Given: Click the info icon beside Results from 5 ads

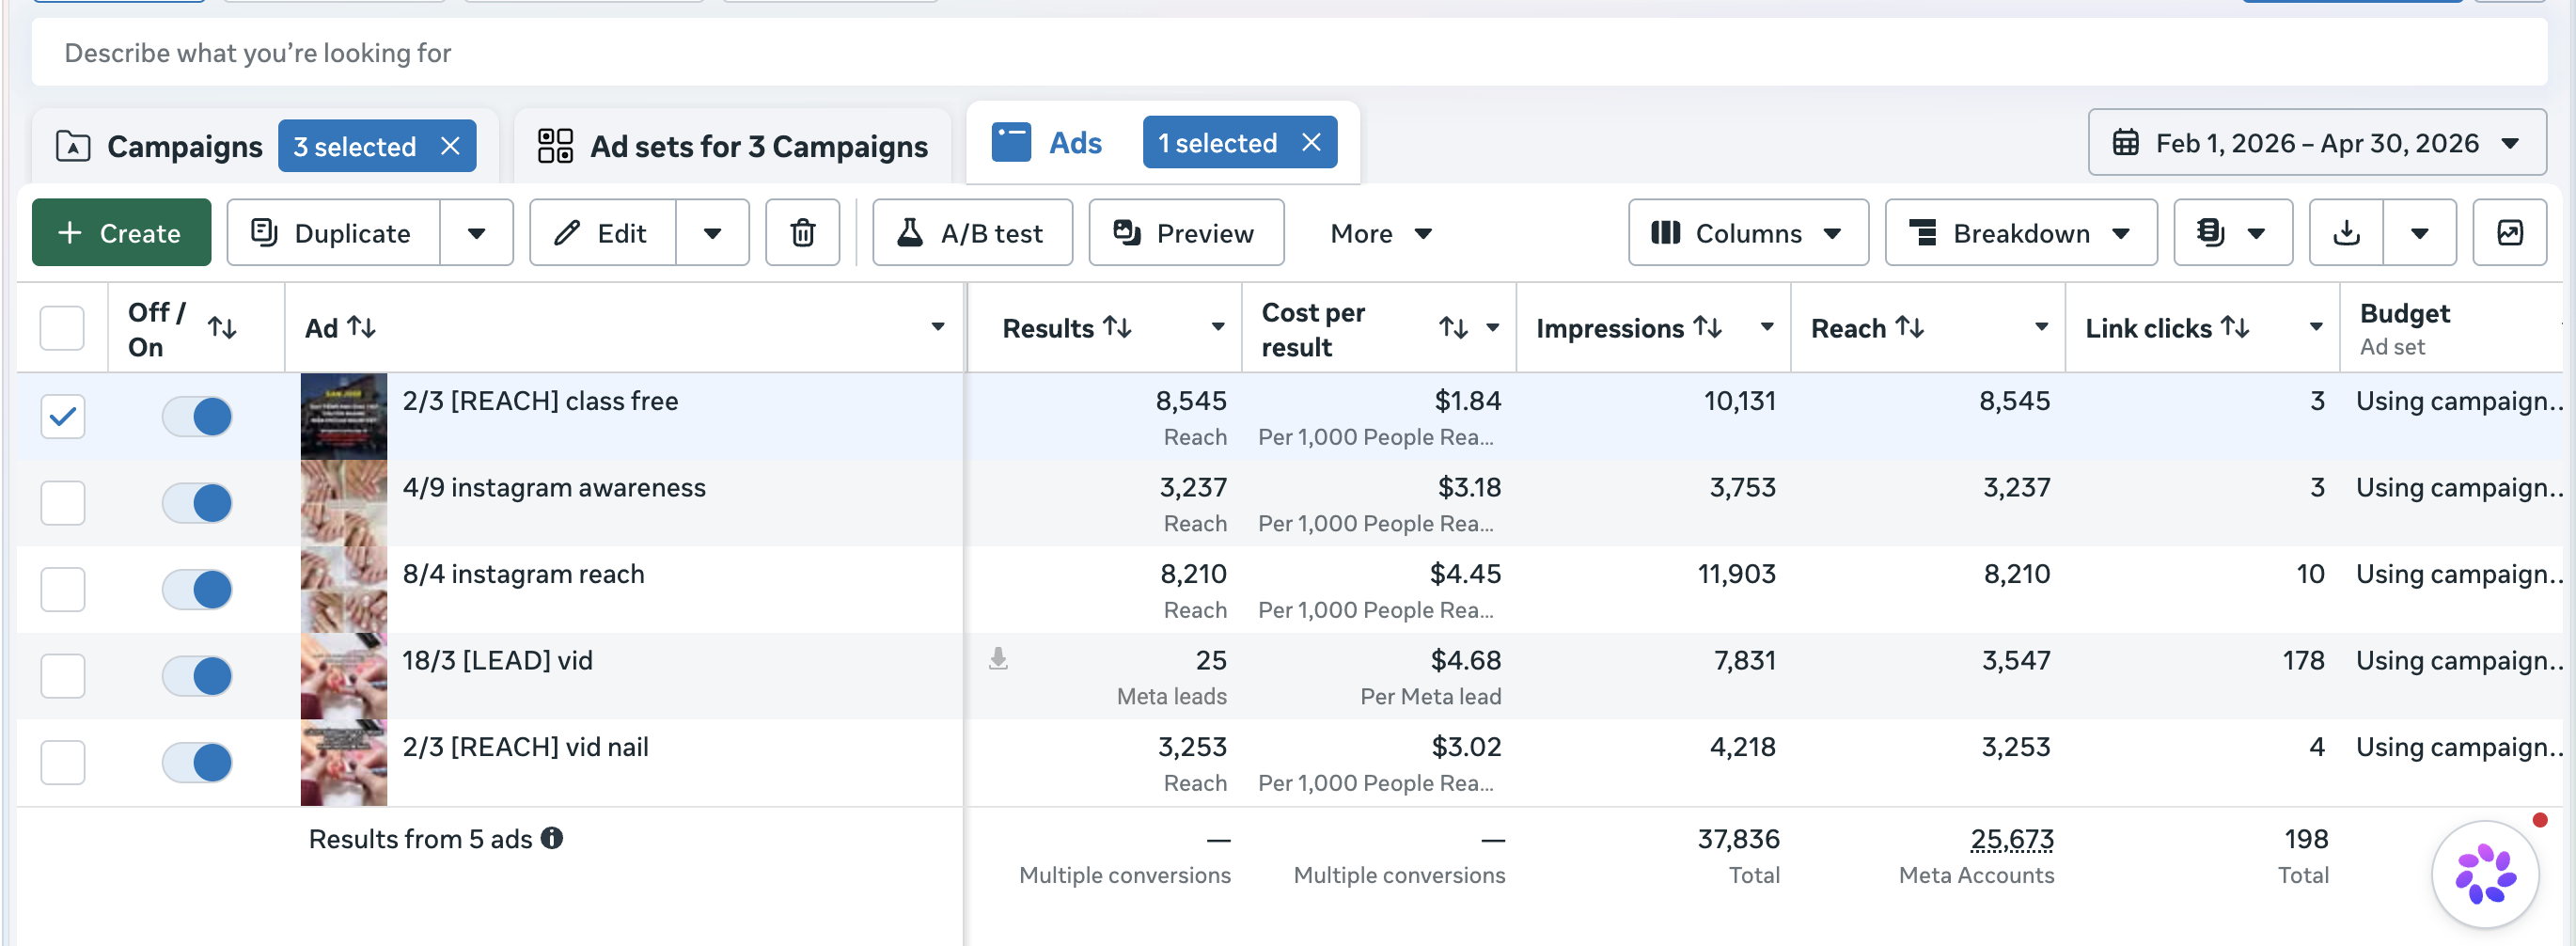Looking at the screenshot, I should [x=552, y=838].
